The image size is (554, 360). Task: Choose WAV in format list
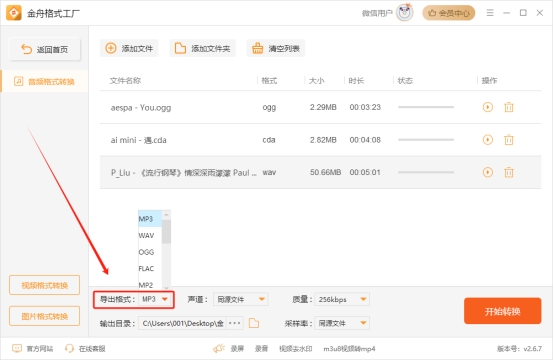(150, 235)
